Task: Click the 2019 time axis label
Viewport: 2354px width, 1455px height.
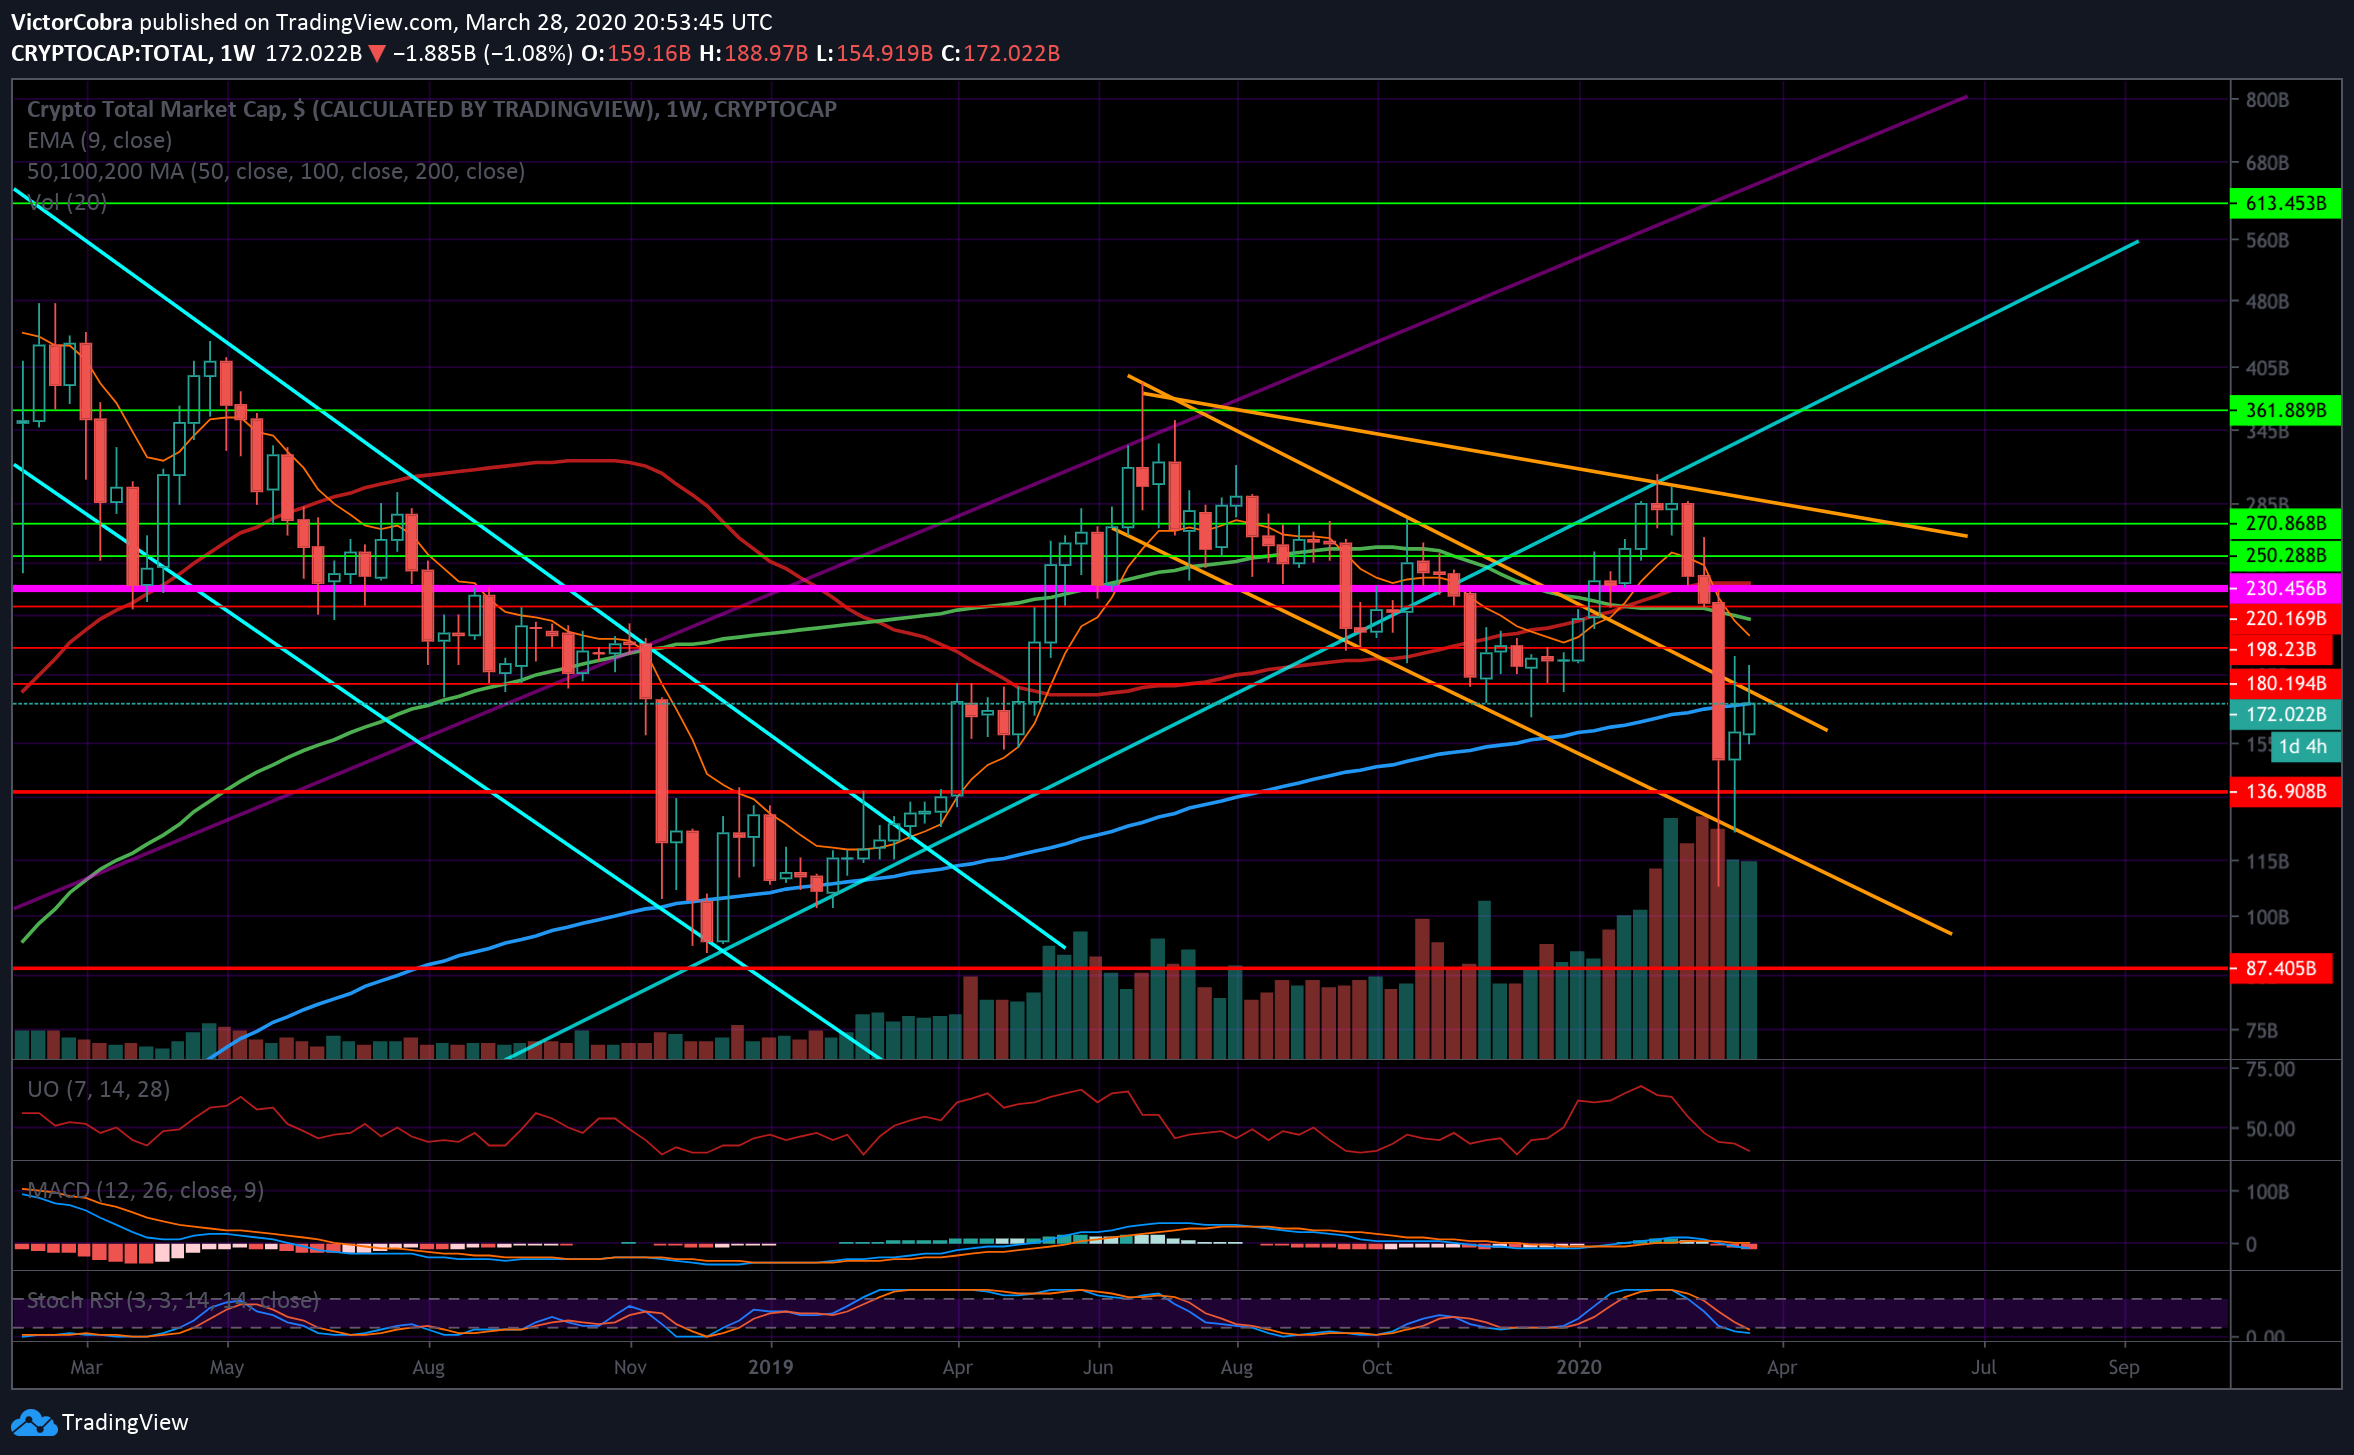Action: pyautogui.click(x=771, y=1367)
